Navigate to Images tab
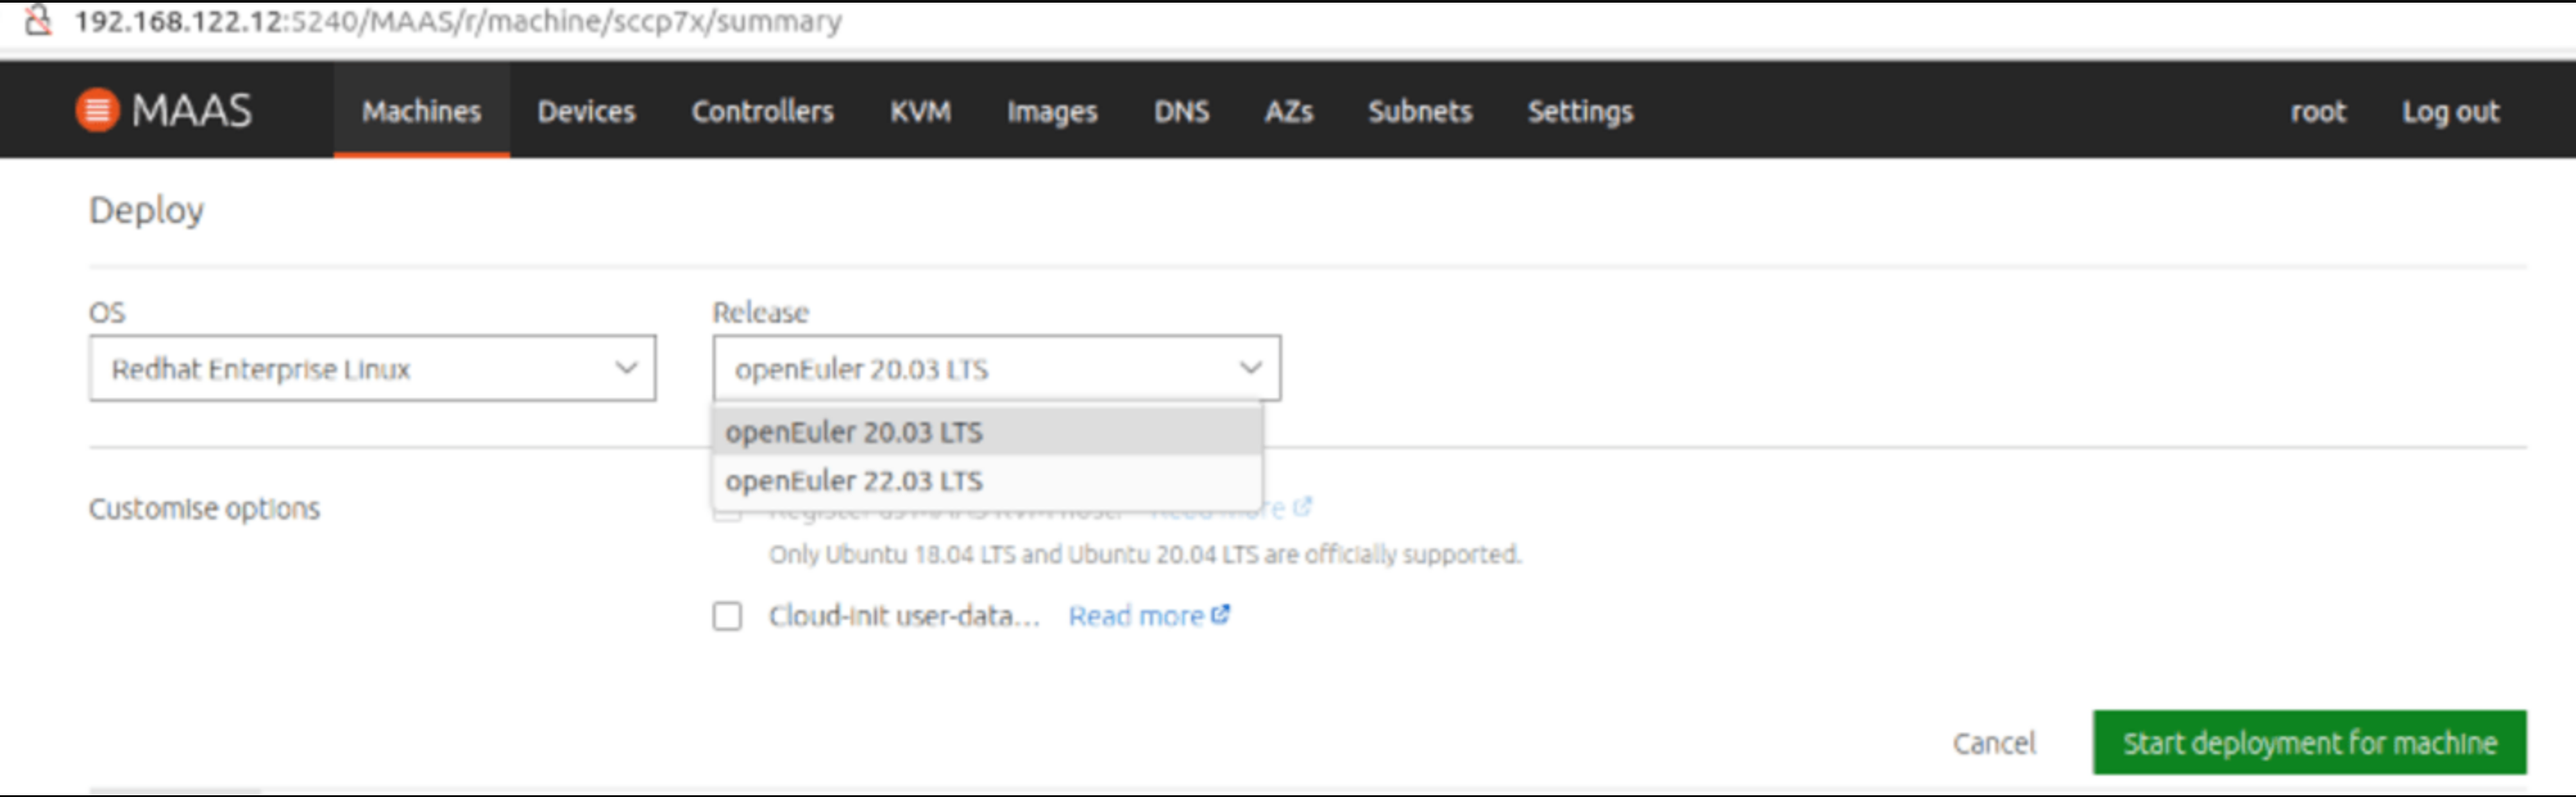This screenshot has height=797, width=2576. pyautogui.click(x=1052, y=111)
